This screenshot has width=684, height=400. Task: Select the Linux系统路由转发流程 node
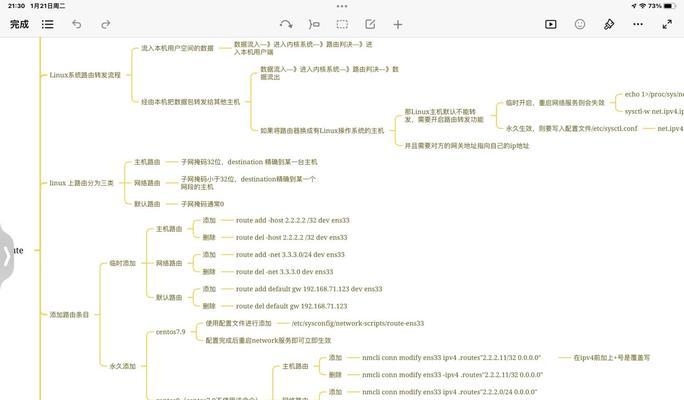[85, 75]
